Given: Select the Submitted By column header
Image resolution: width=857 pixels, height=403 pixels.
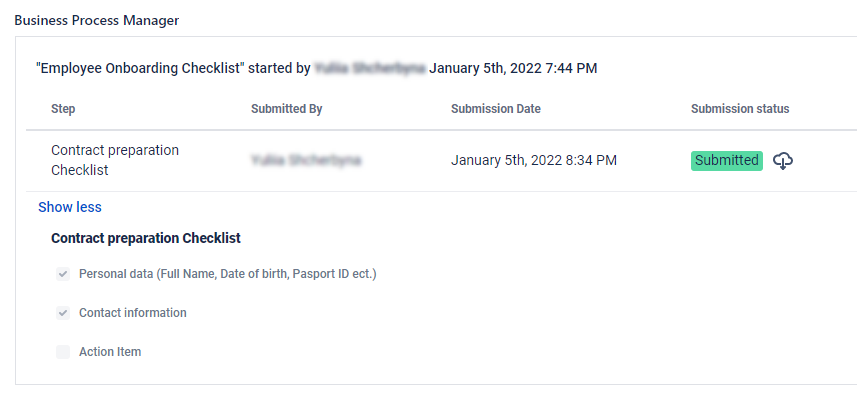Looking at the screenshot, I should [286, 109].
